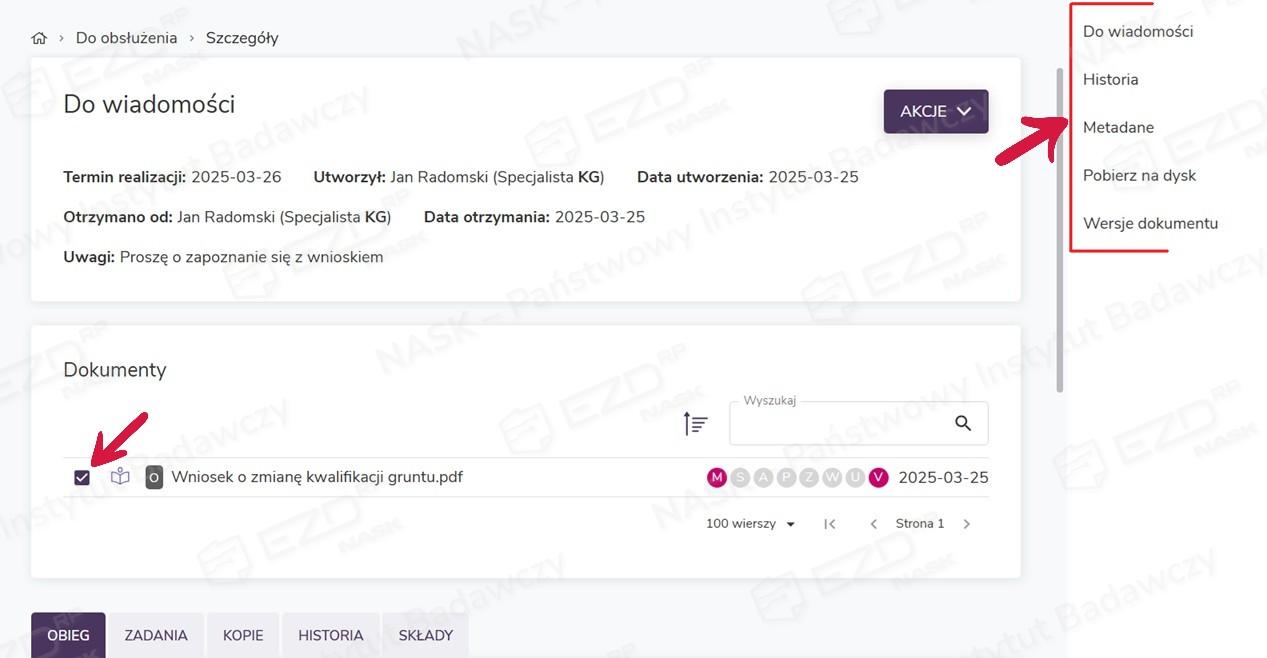Click inside the Wyszukaj search field
Viewport: 1267px width, 658px height.
pos(840,425)
